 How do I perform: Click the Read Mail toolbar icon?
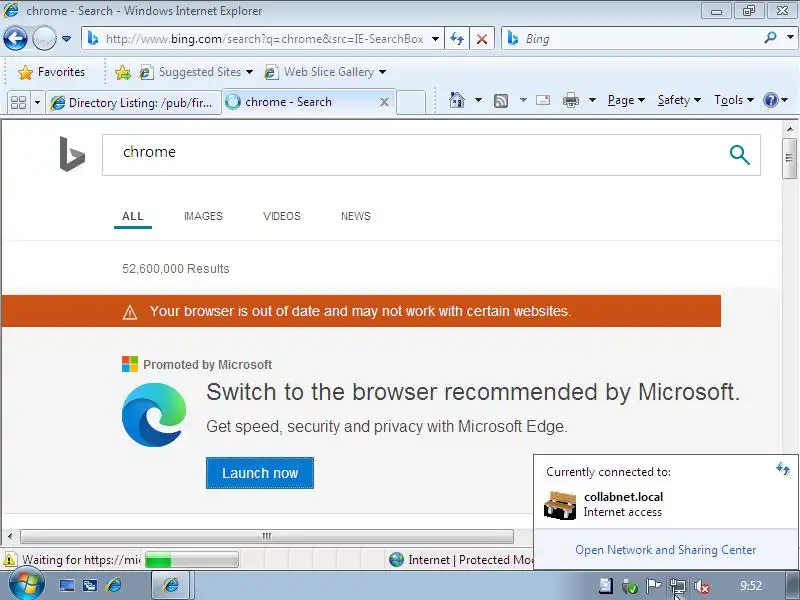click(543, 100)
